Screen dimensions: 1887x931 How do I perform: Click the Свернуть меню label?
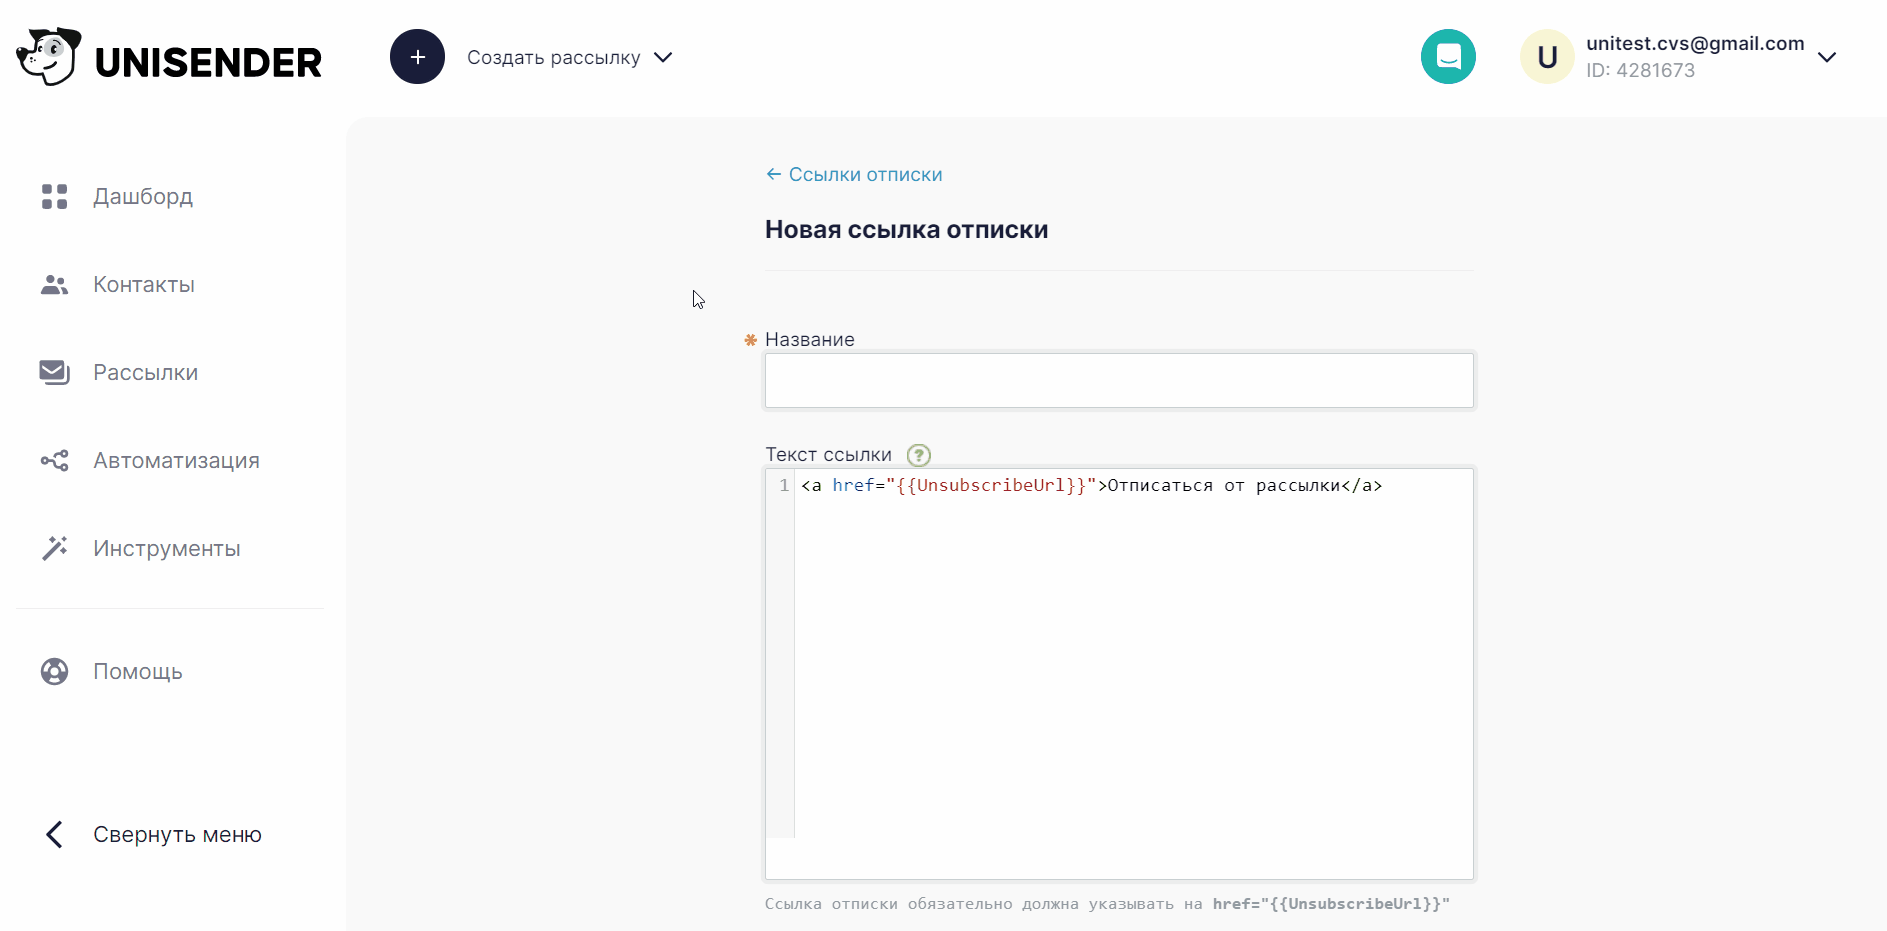tap(177, 835)
